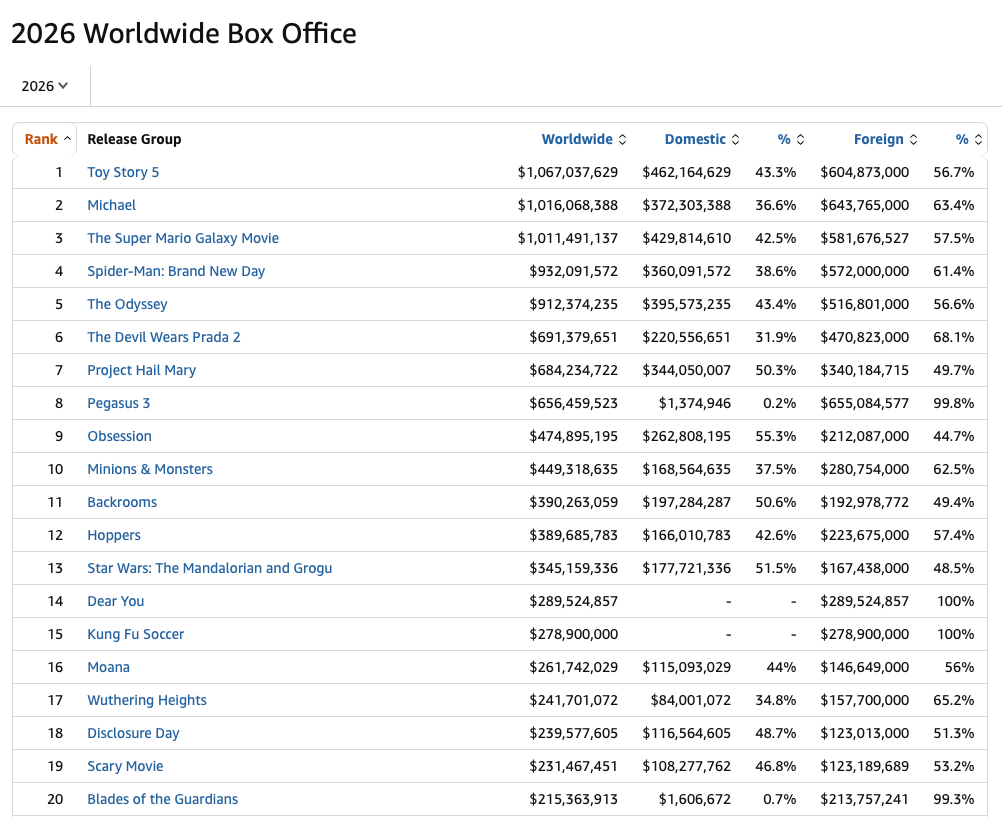The width and height of the screenshot is (1002, 817).
Task: Sort by Rank column header
Action: [47, 139]
